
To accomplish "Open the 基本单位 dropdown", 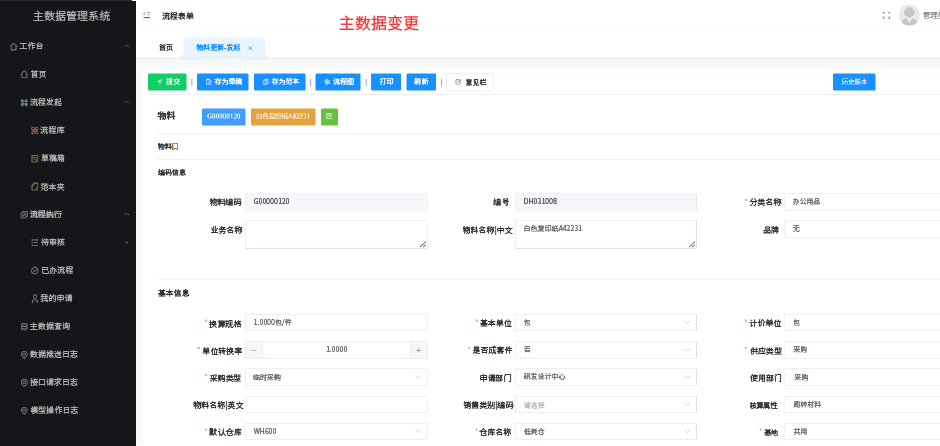I will pyautogui.click(x=605, y=323).
